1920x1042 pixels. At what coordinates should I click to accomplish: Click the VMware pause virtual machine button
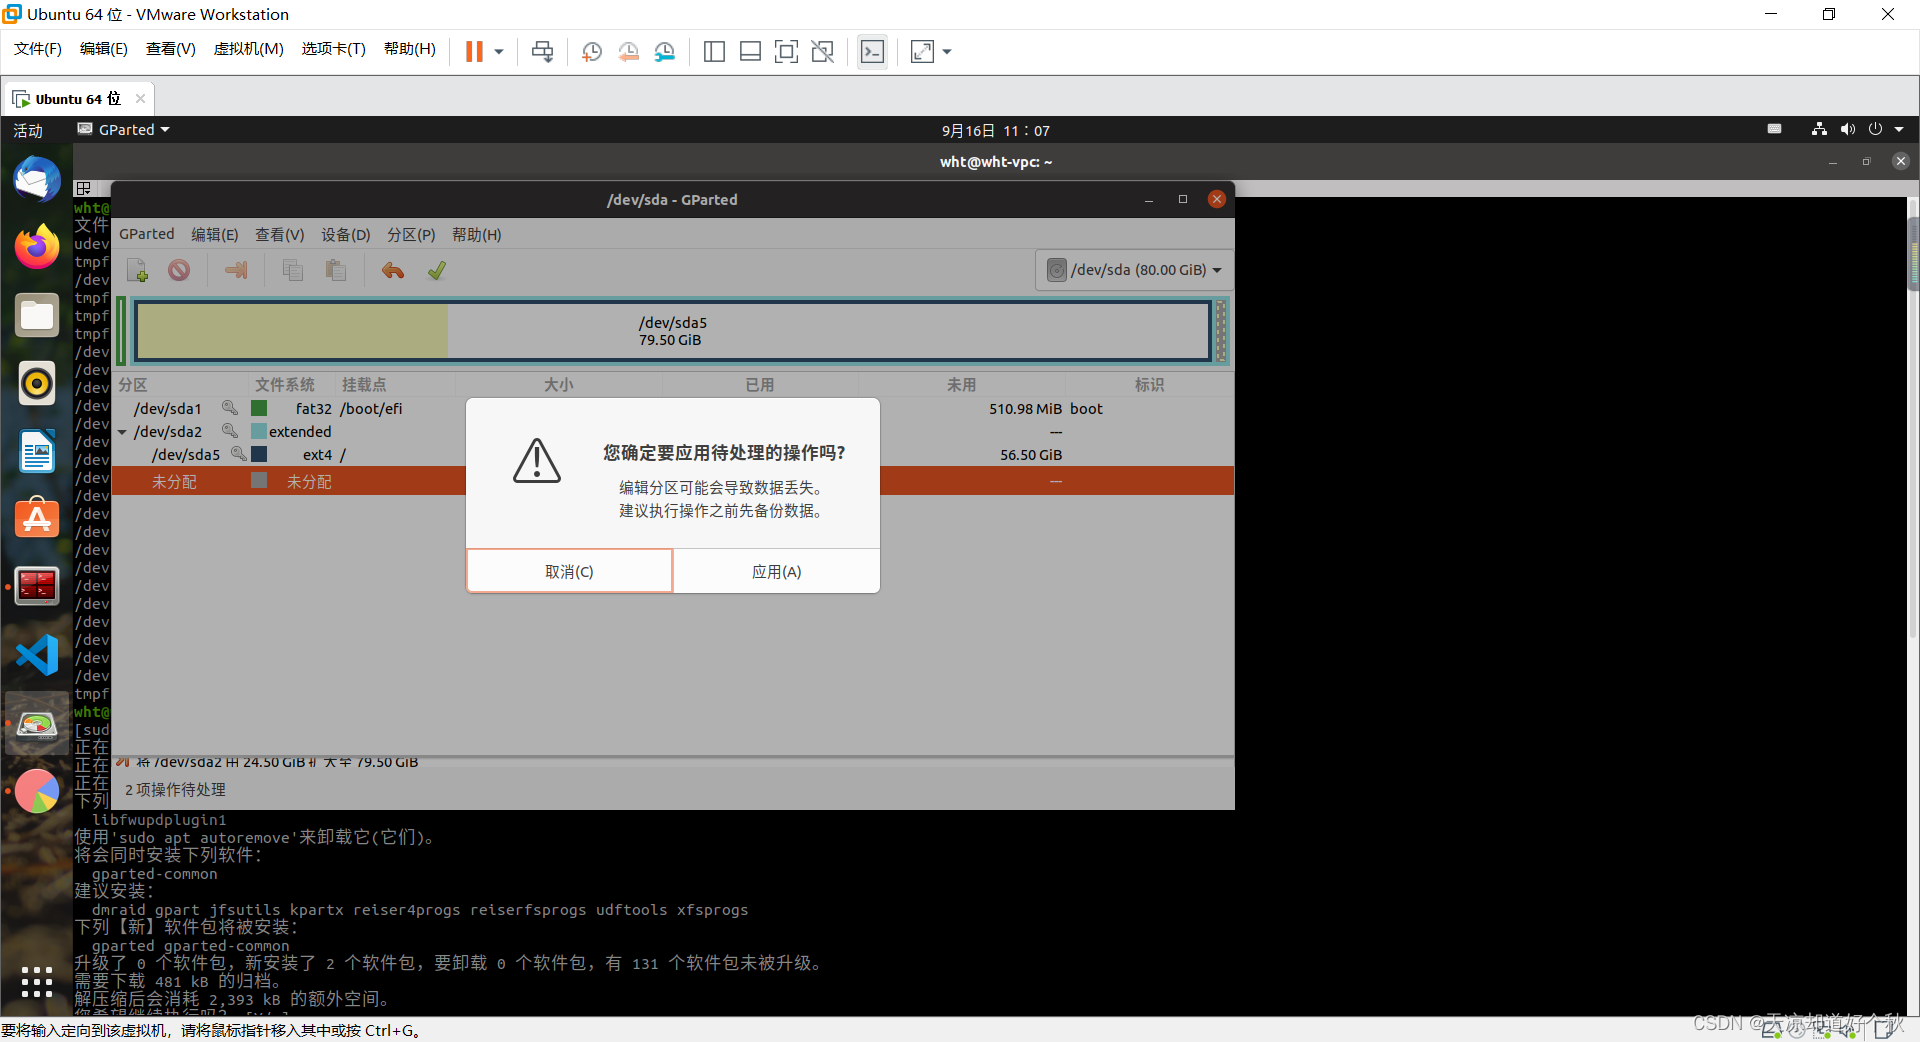point(474,51)
